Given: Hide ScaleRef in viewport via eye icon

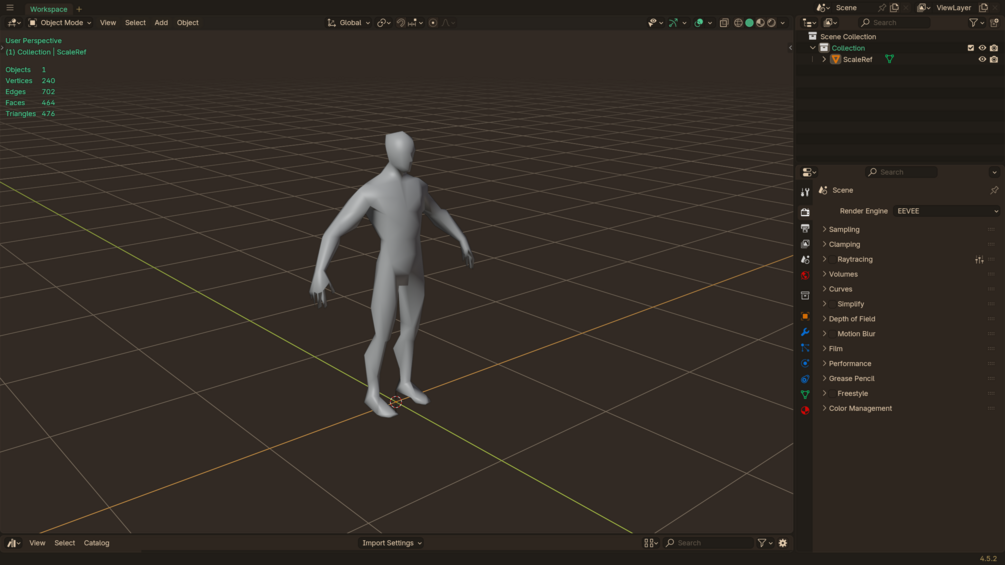Looking at the screenshot, I should pos(982,59).
